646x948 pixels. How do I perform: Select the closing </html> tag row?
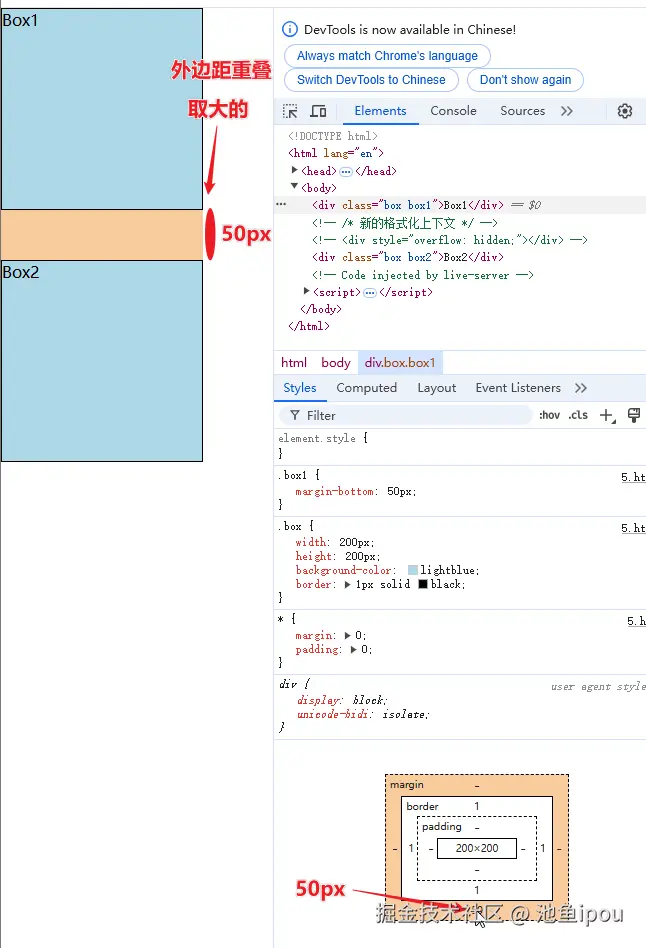[x=309, y=326]
